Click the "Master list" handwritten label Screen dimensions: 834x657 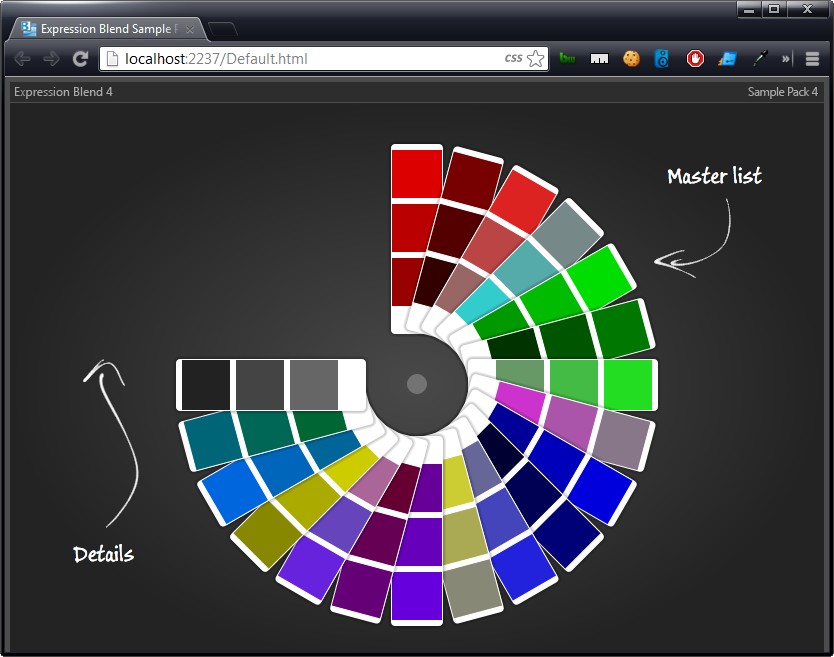click(714, 176)
